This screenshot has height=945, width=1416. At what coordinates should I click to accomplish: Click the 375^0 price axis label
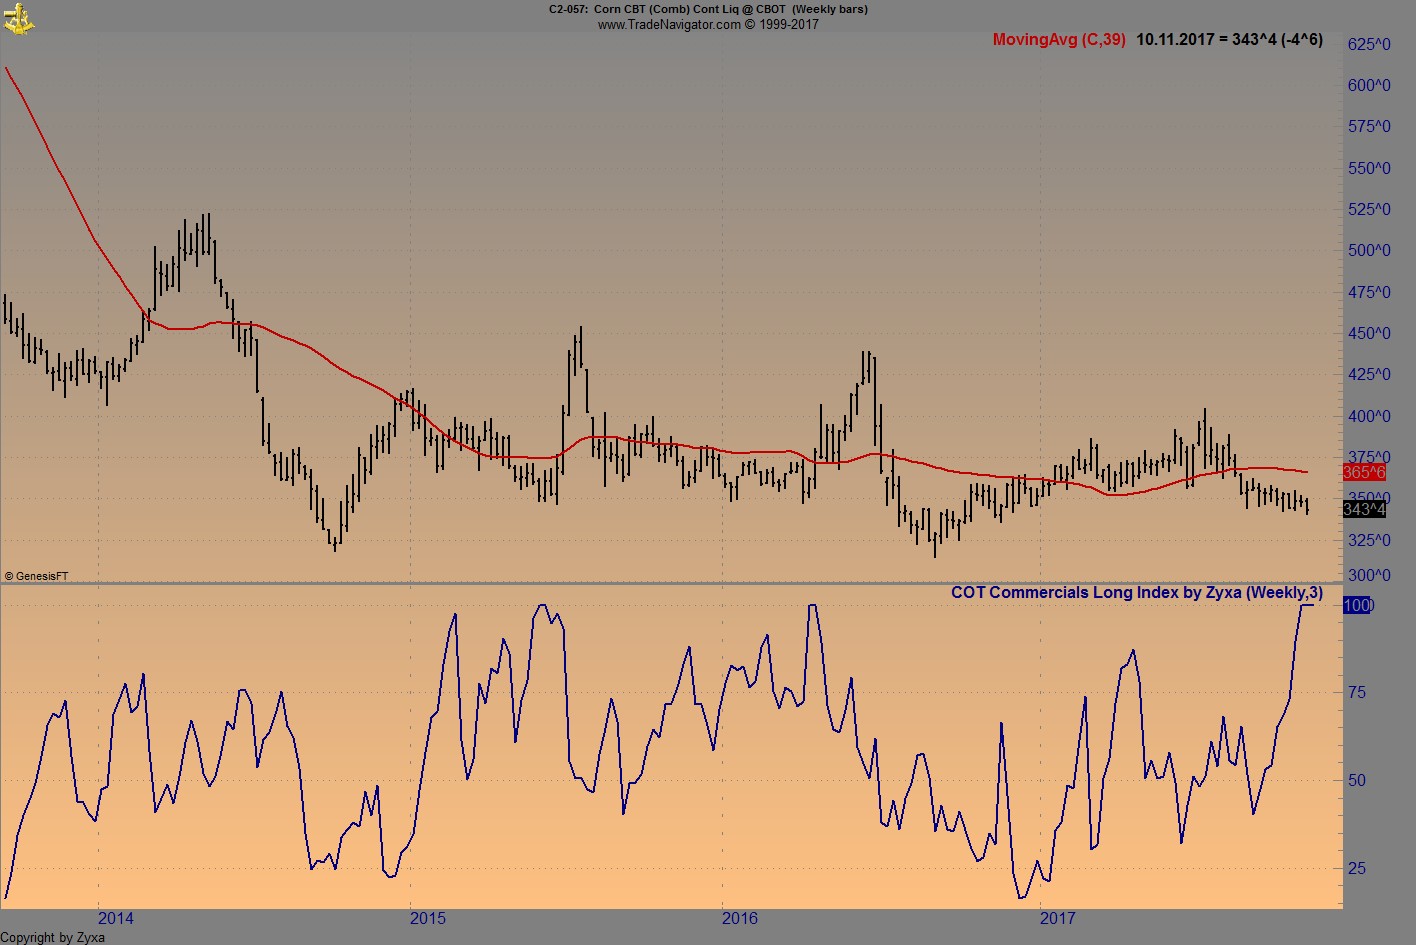click(1369, 457)
